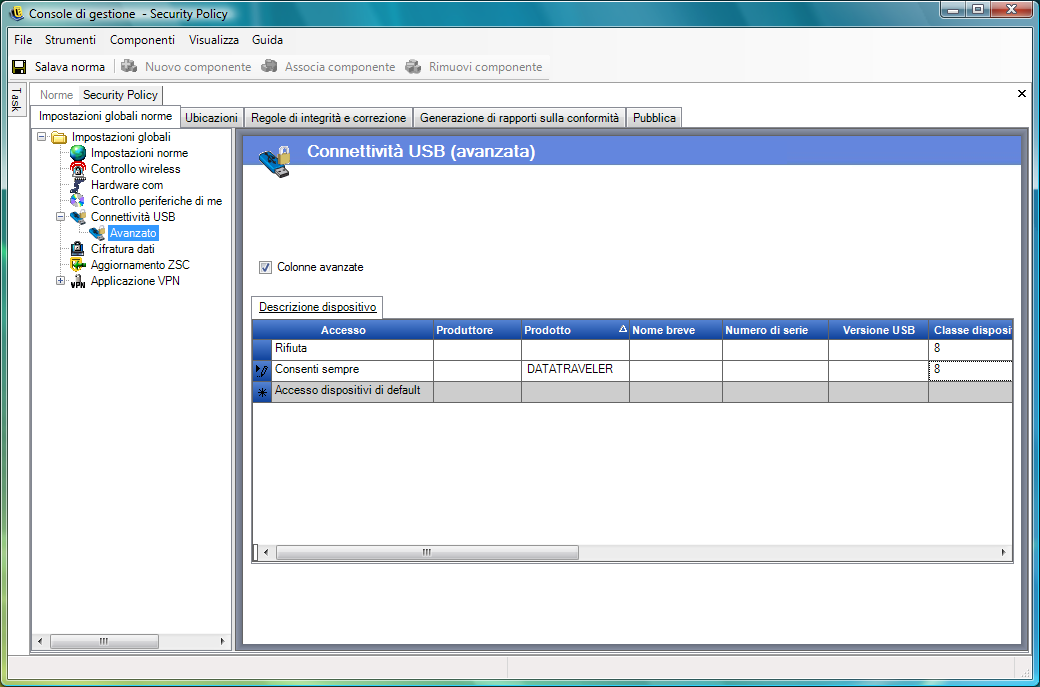Click the Accesso column header
Screen dimensions: 1040x687
click(344, 330)
